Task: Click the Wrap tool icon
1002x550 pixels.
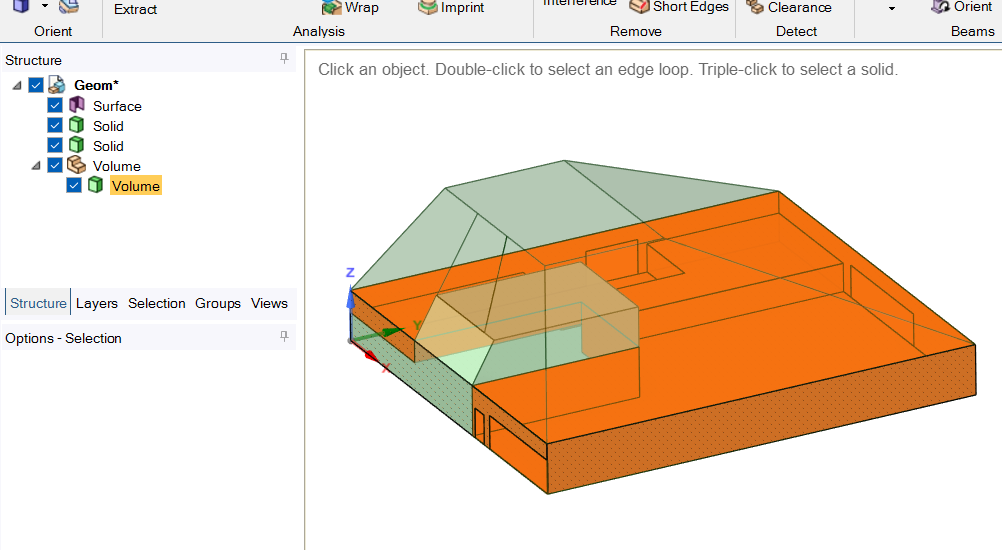Action: point(331,8)
